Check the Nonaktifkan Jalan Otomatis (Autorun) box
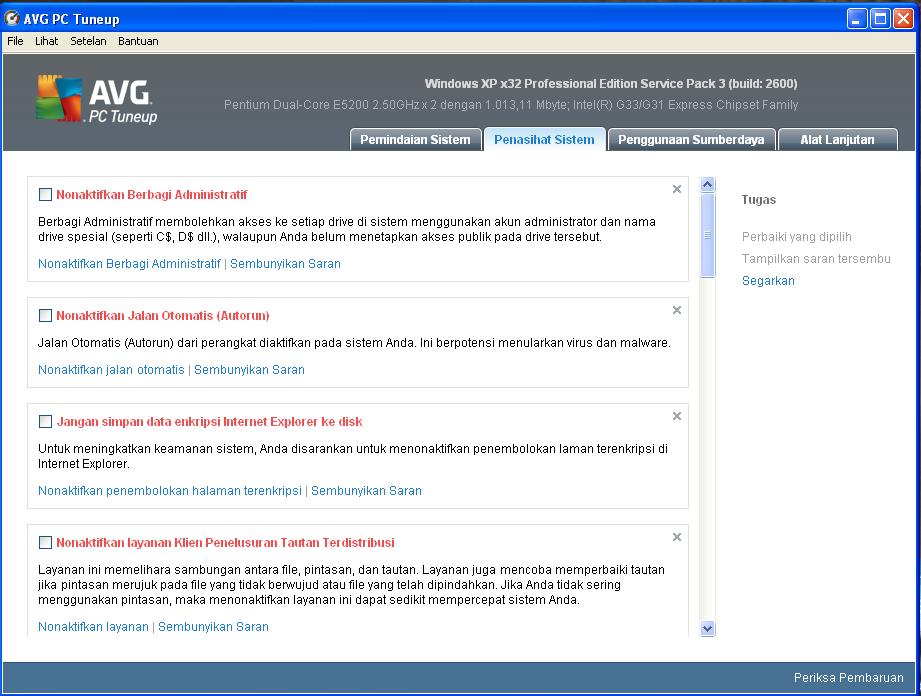921x696 pixels. (45, 315)
